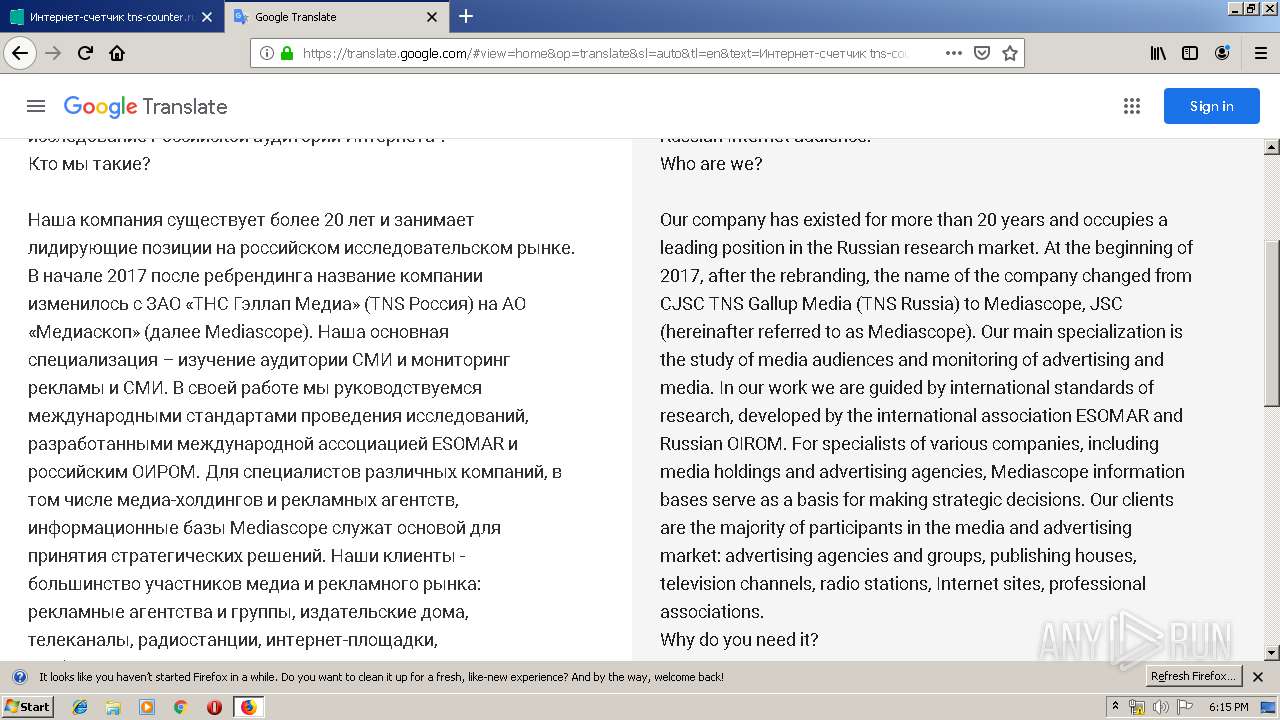This screenshot has height=720, width=1280.
Task: Click the Google Translate logo link
Action: click(x=145, y=106)
